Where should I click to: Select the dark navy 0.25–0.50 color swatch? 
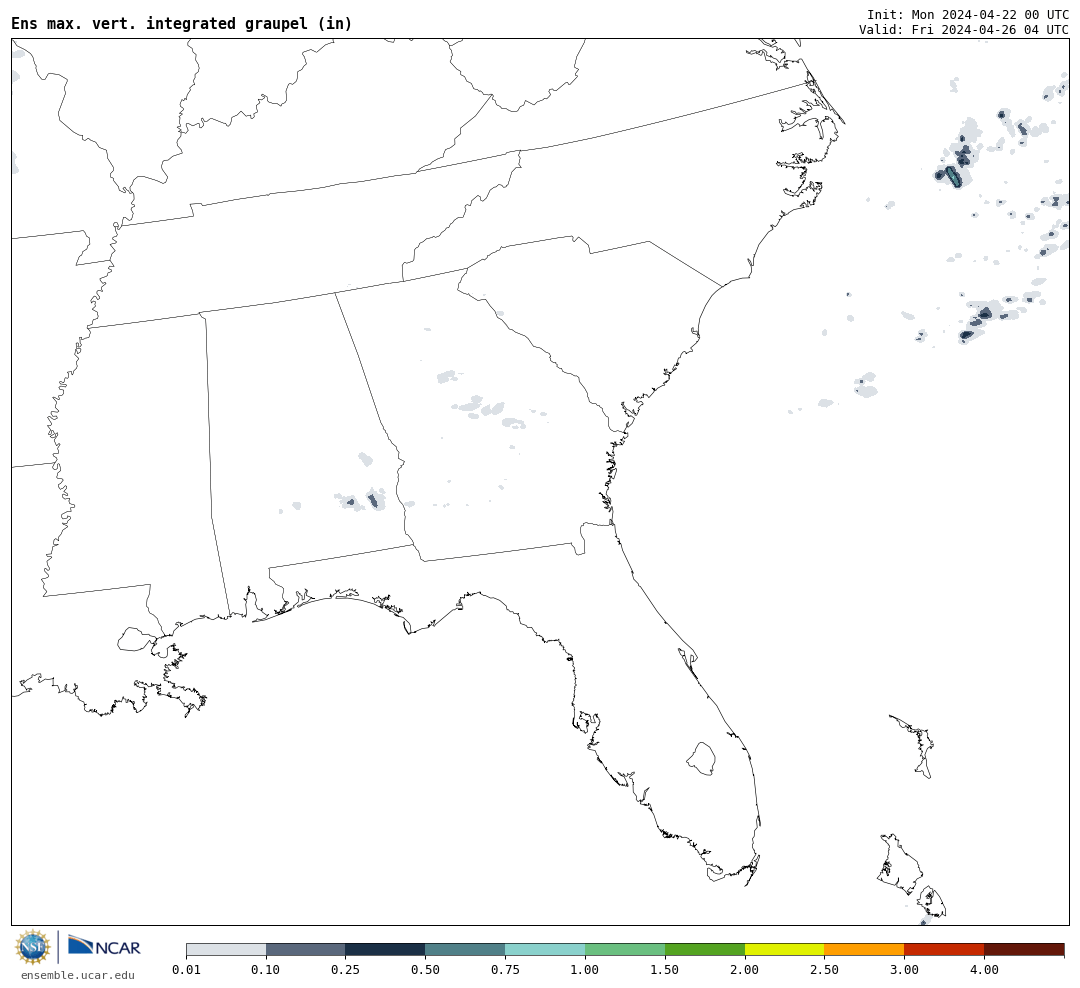[386, 950]
